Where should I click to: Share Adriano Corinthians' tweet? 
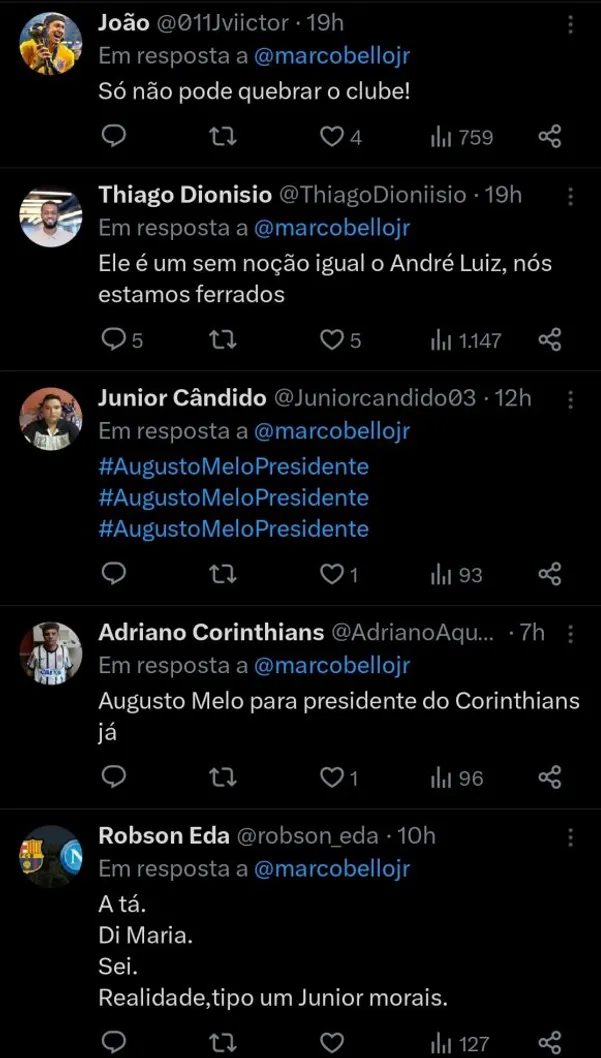(549, 777)
